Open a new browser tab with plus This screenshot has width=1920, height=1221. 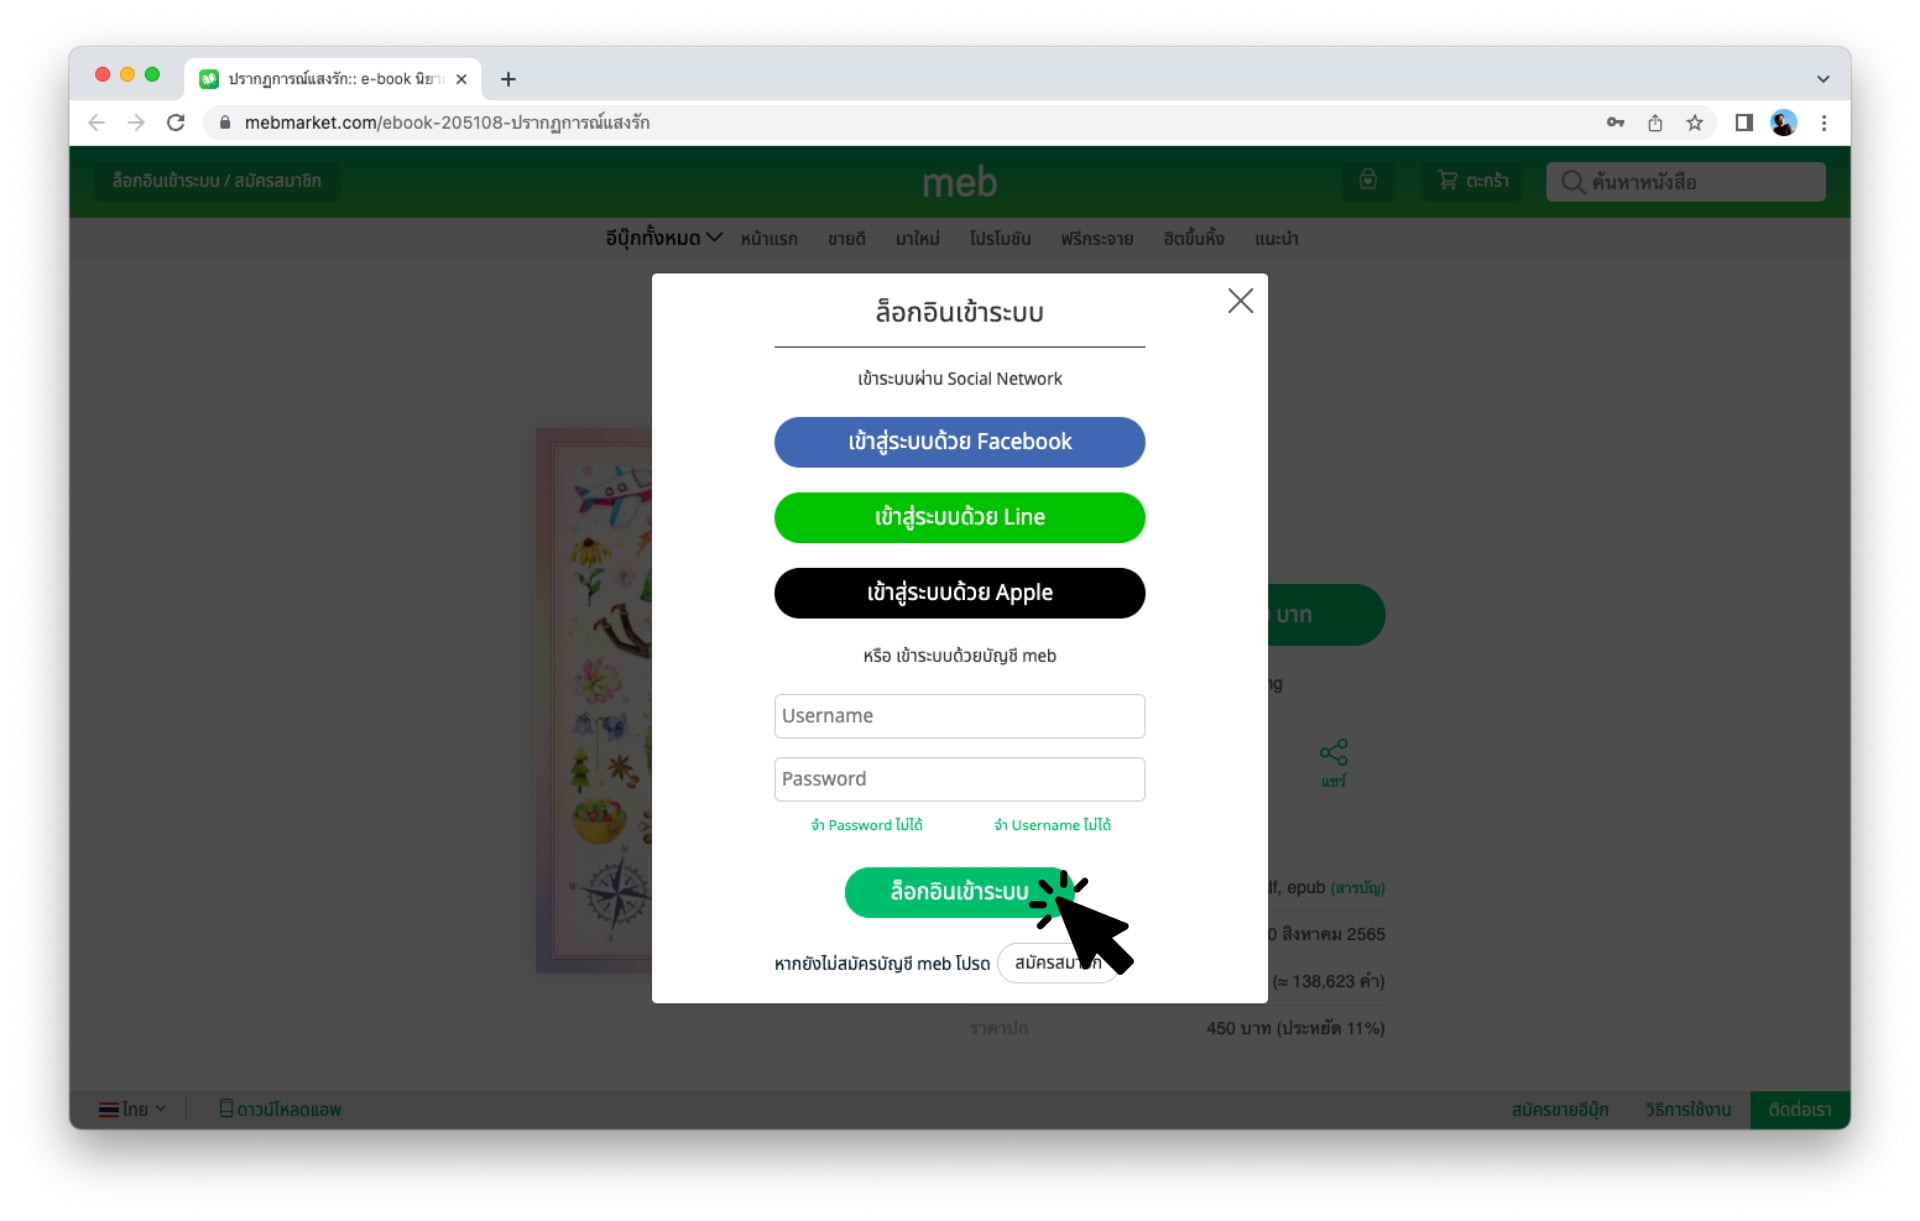coord(508,79)
